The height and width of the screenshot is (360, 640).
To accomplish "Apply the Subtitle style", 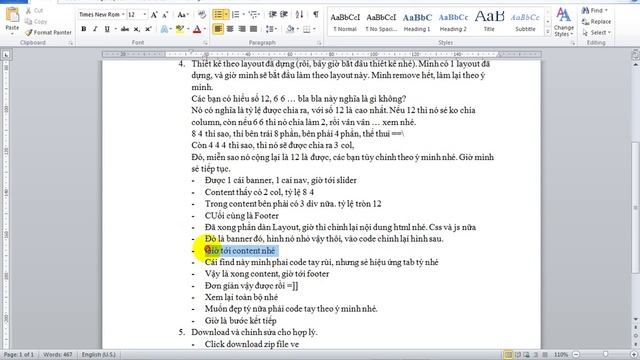I will click(x=525, y=22).
